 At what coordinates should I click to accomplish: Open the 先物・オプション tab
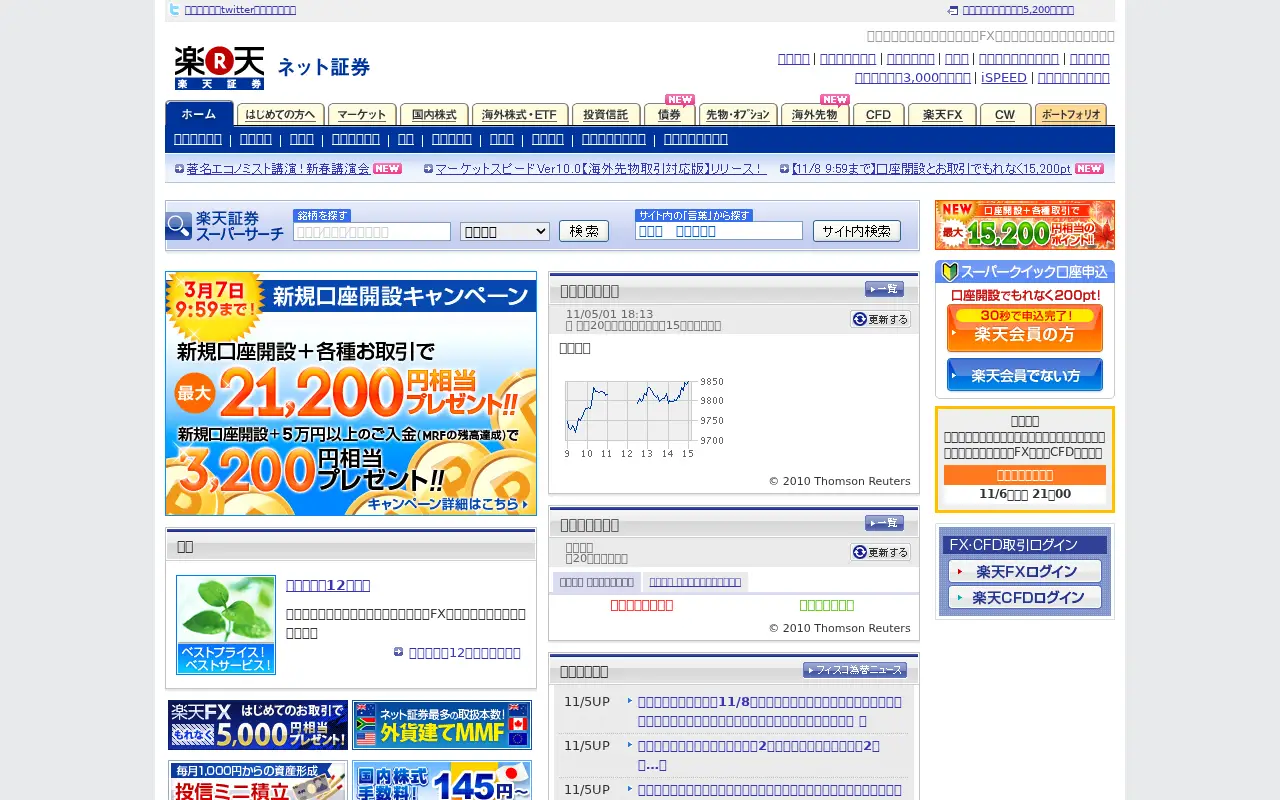[739, 114]
